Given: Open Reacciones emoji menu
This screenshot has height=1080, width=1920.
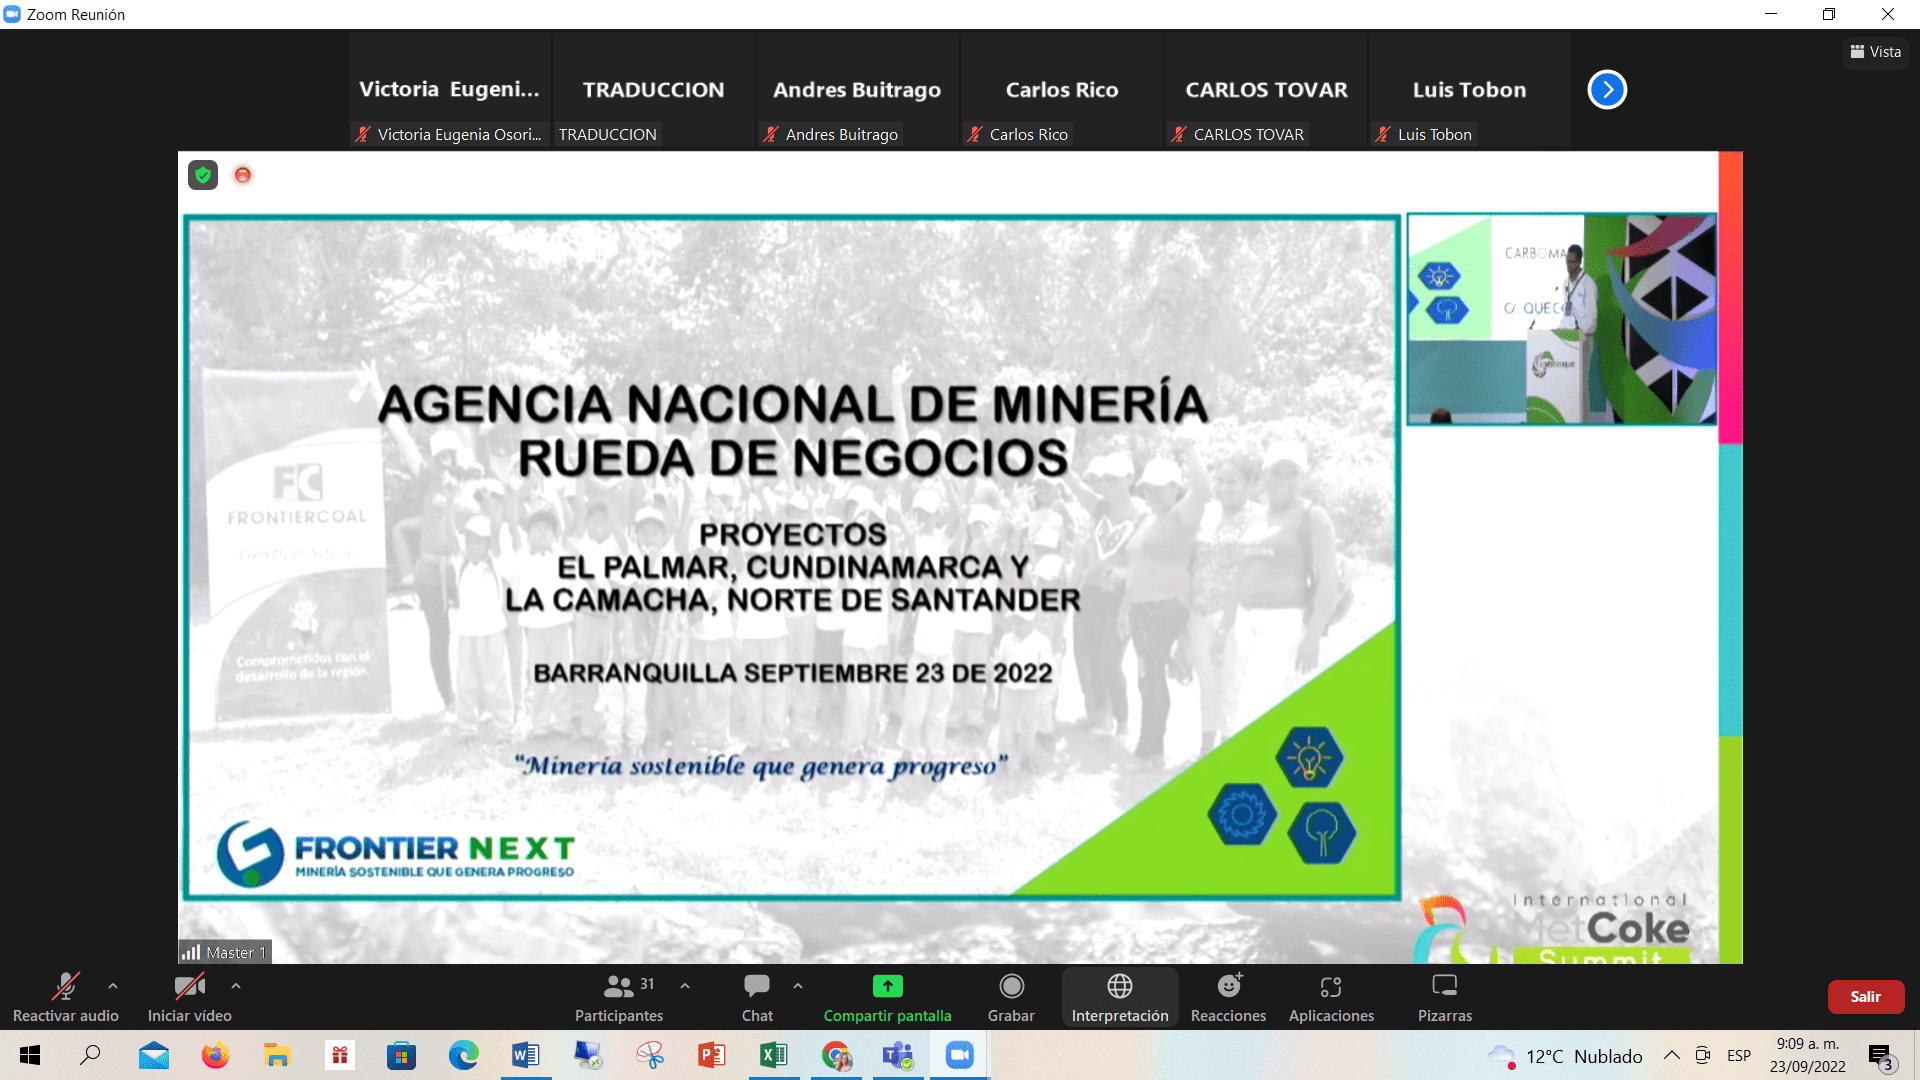Looking at the screenshot, I should [1229, 997].
